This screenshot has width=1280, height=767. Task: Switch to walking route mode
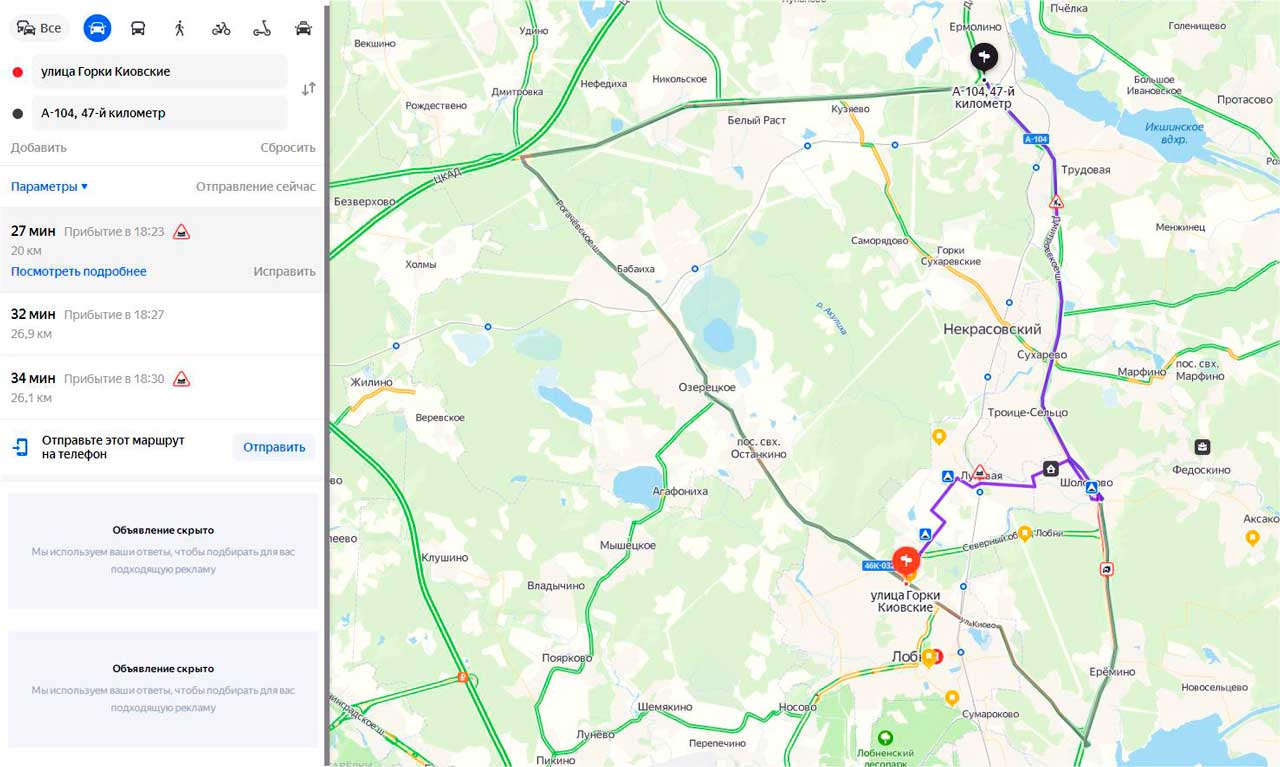(180, 28)
